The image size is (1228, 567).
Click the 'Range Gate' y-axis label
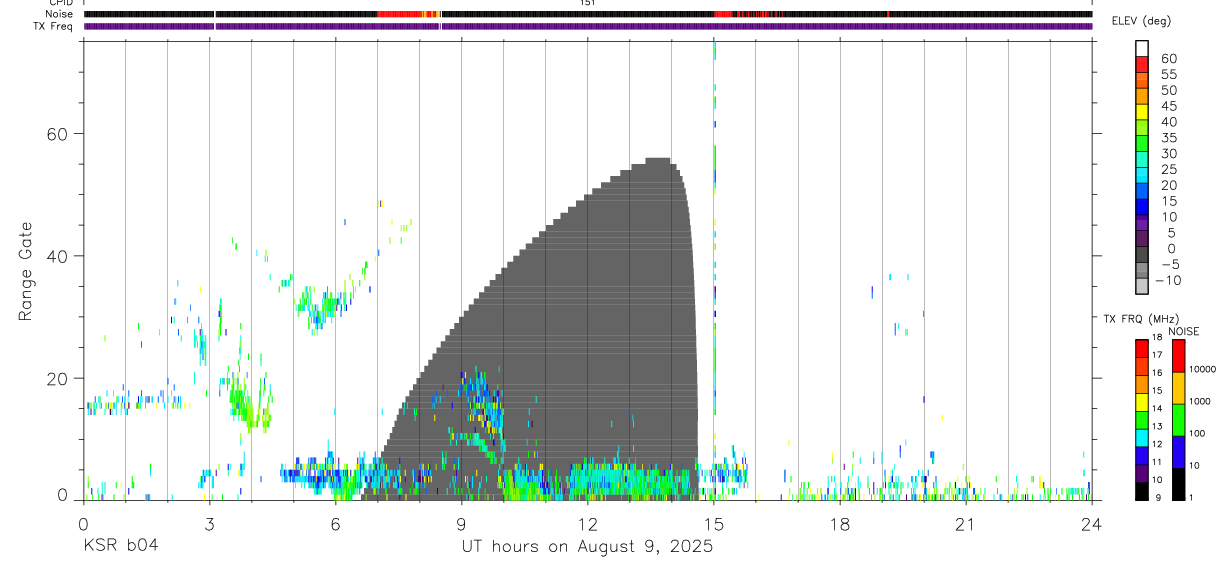tap(26, 271)
